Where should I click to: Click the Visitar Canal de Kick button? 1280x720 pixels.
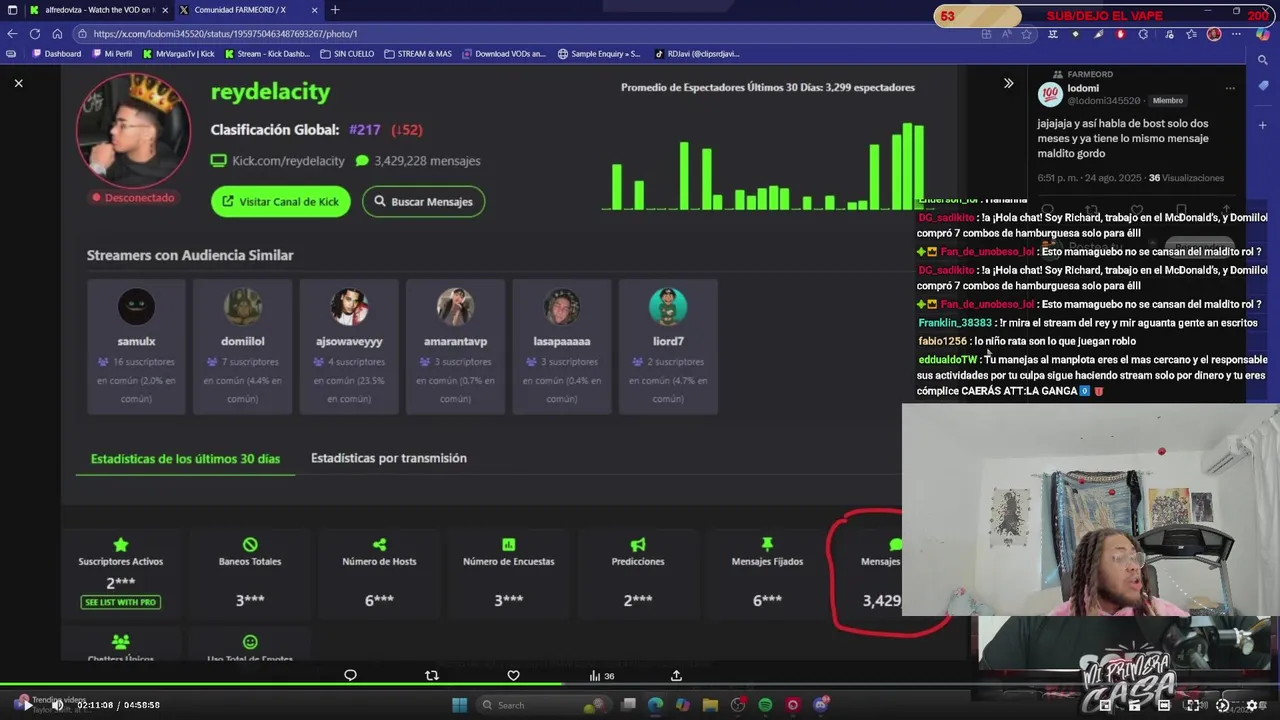[281, 201]
